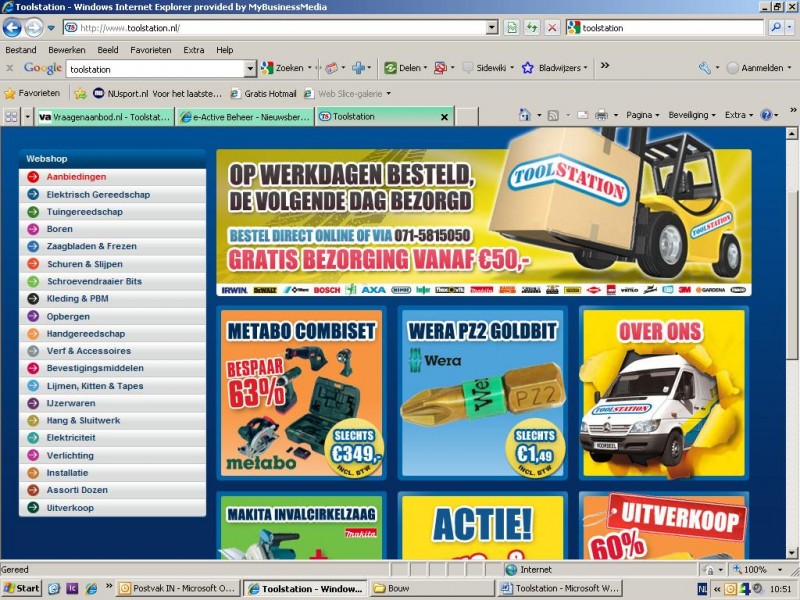The image size is (800, 600).
Task: Open the Sidewiki button
Action: tap(487, 68)
